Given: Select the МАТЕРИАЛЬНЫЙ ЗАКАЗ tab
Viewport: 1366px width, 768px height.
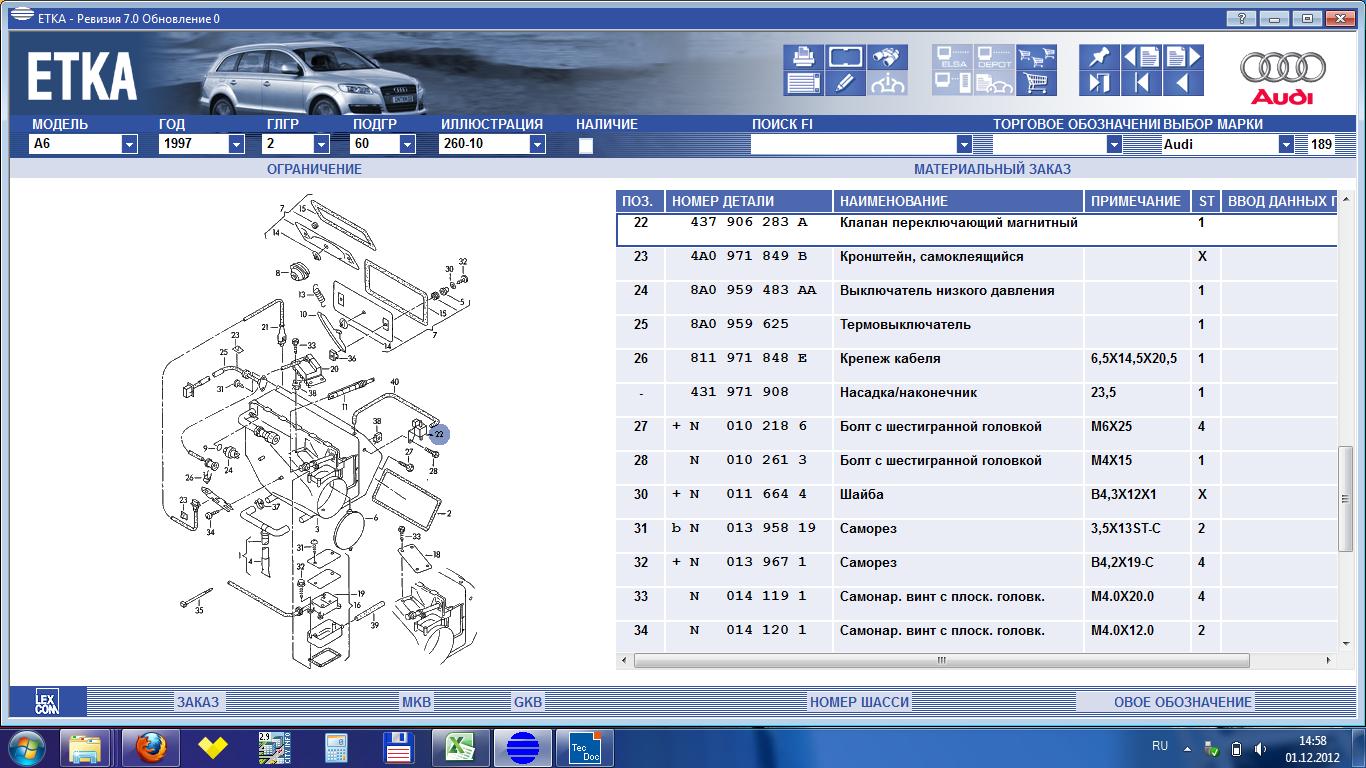Looking at the screenshot, I should [x=992, y=169].
